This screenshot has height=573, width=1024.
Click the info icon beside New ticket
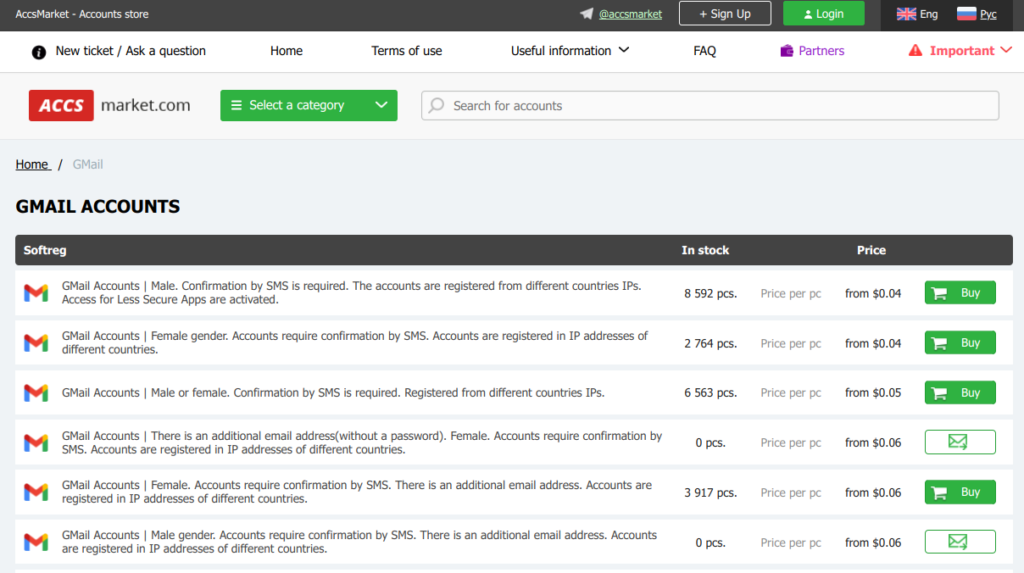point(39,52)
